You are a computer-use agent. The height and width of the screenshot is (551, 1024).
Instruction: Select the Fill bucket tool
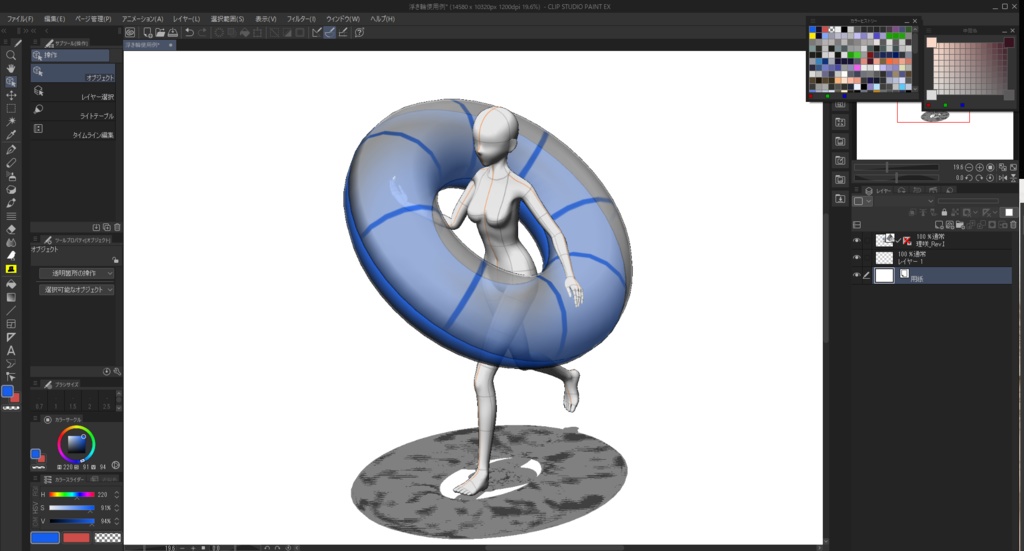(11, 284)
